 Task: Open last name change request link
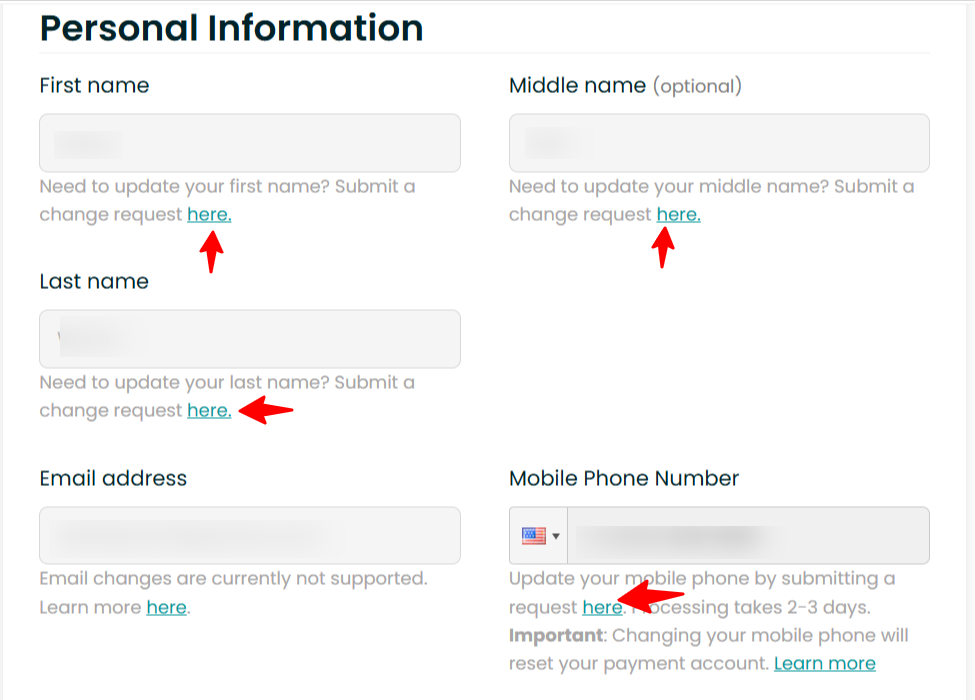tap(209, 411)
